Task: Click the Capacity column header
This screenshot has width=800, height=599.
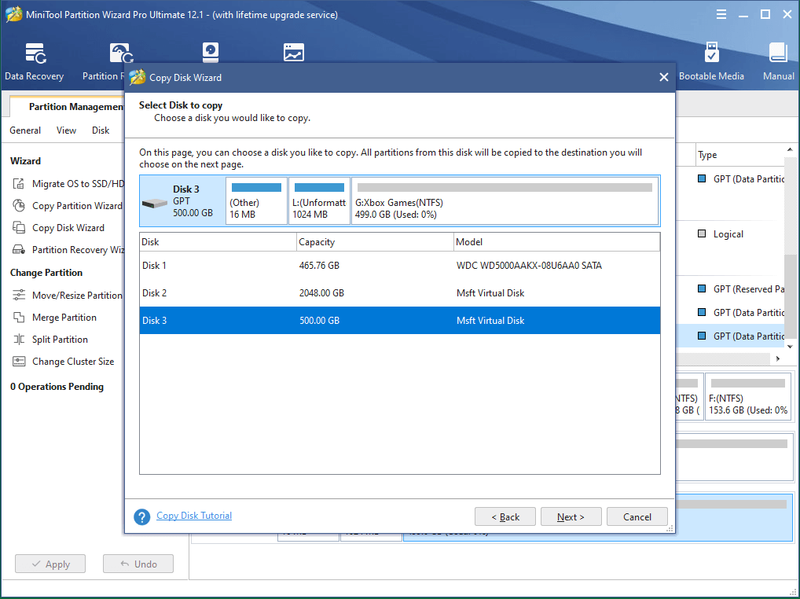Action: click(x=375, y=242)
